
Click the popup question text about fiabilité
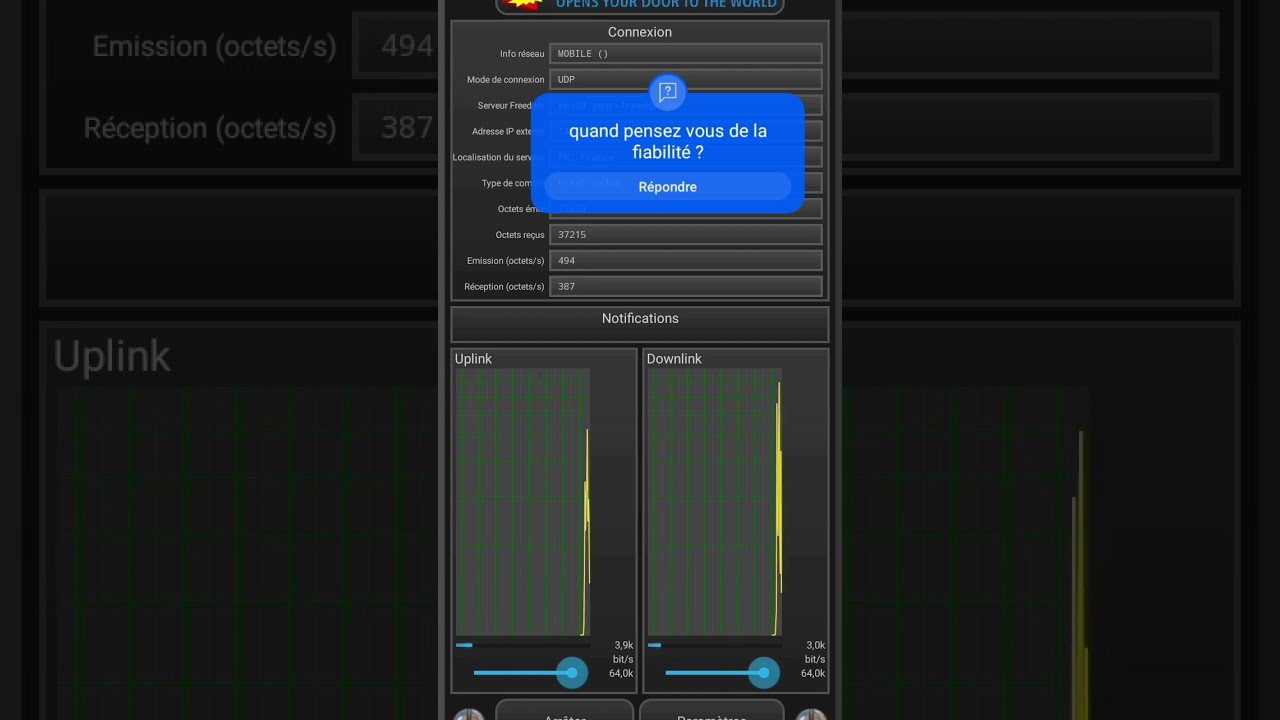668,142
